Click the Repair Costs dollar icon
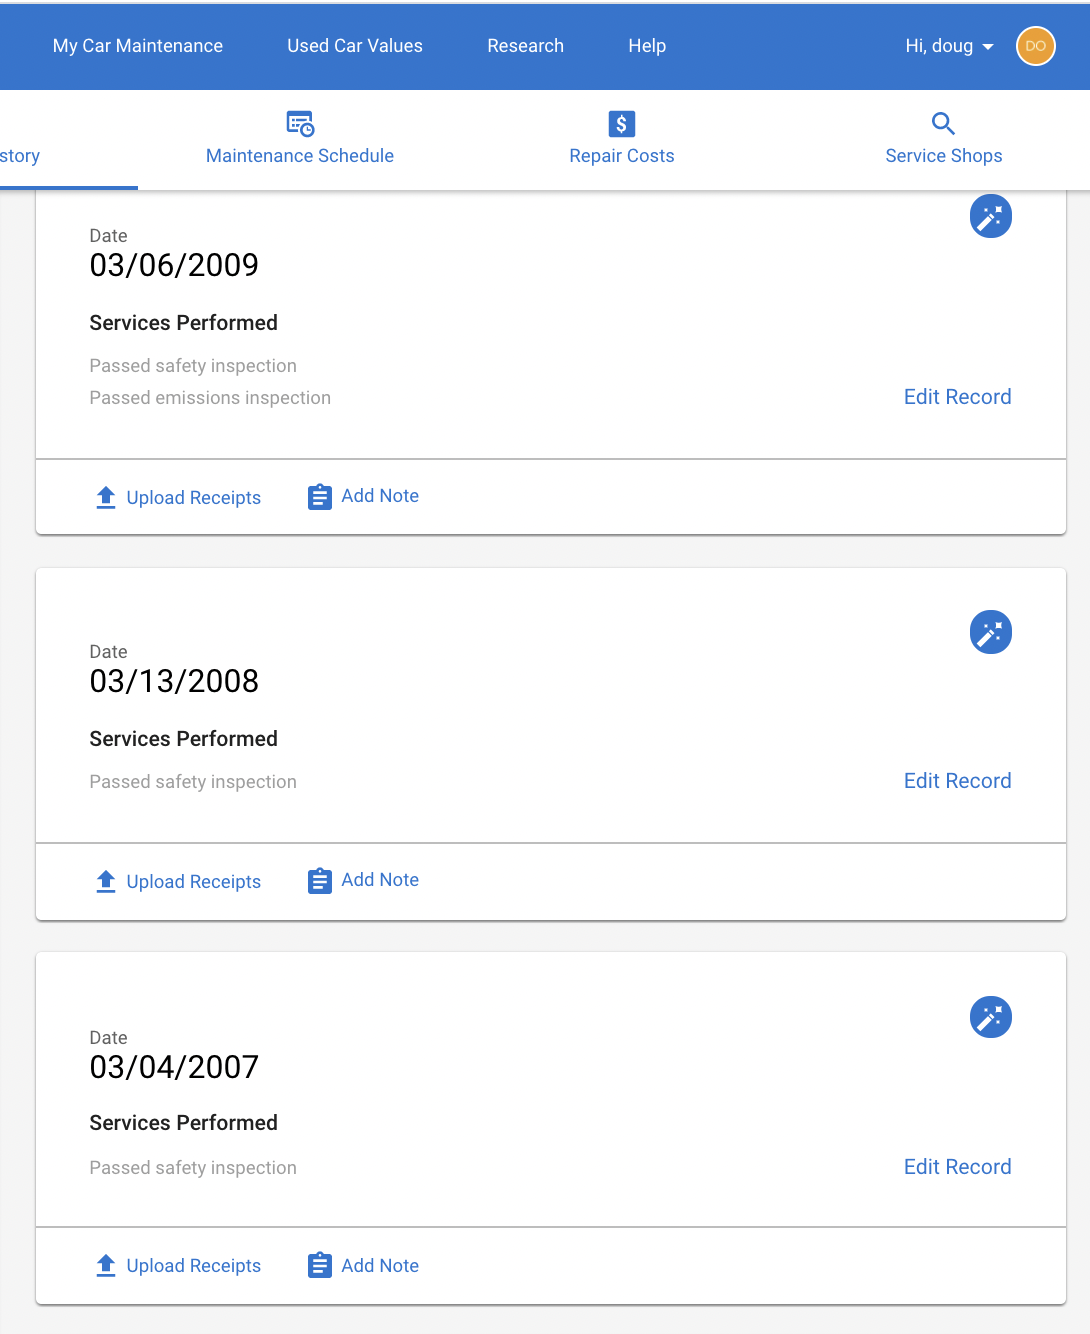This screenshot has width=1090, height=1334. 622,124
